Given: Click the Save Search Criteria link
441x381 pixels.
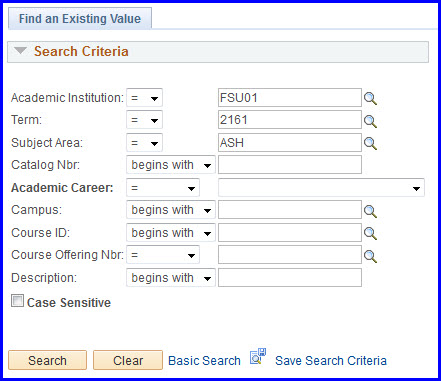Looking at the screenshot, I should coord(331,361).
